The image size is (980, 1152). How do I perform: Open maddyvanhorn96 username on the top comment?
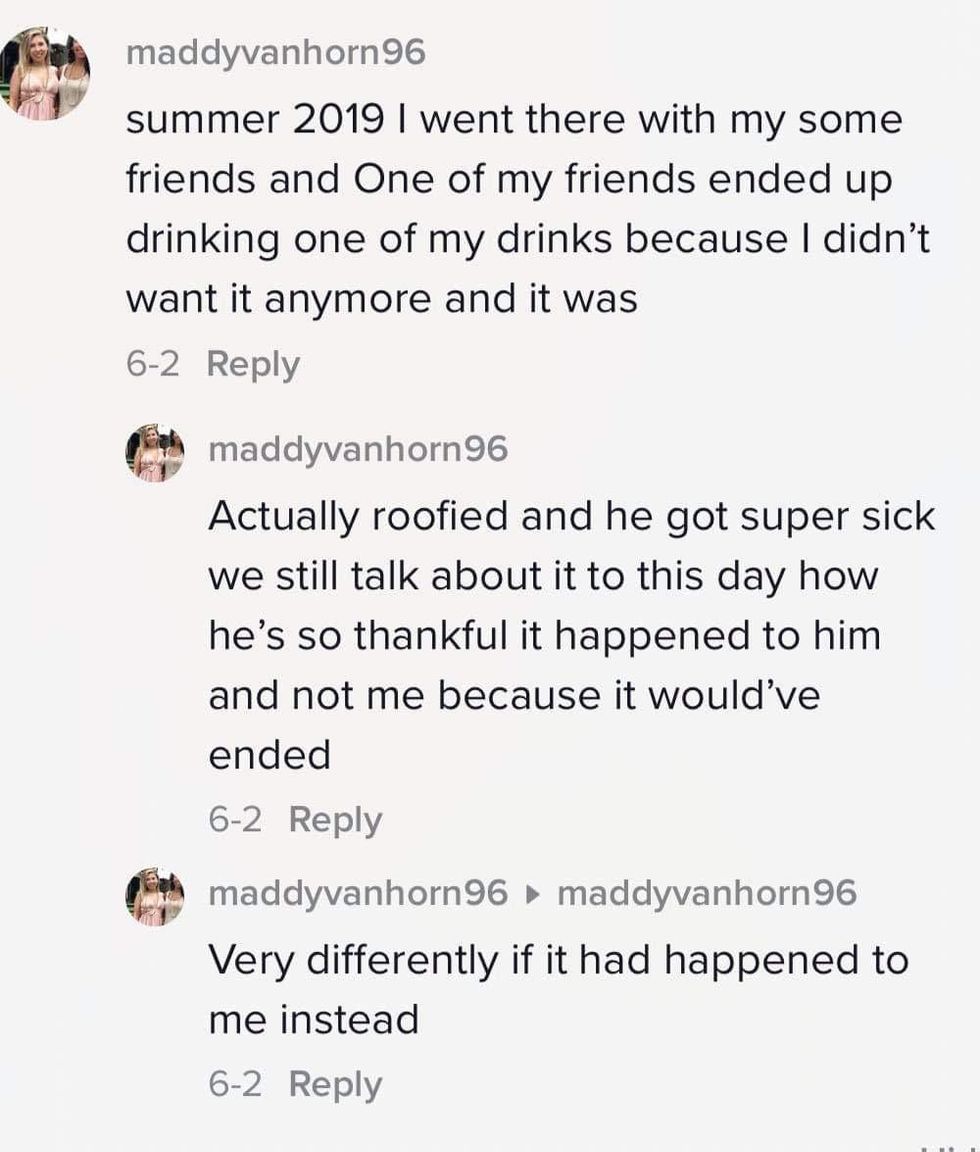[x=275, y=54]
